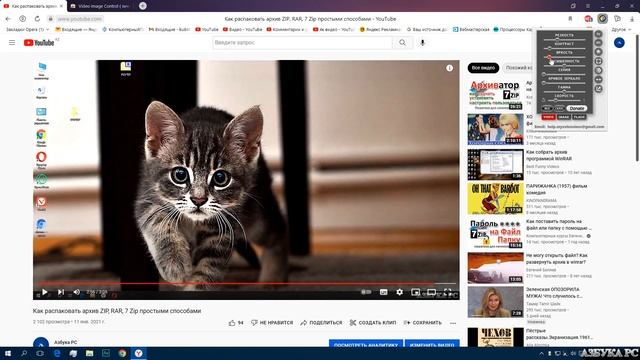640x360 pixels.
Task: Click ПОСМОТРЕТЬ АНАЛИТИКУ button
Action: 366,344
